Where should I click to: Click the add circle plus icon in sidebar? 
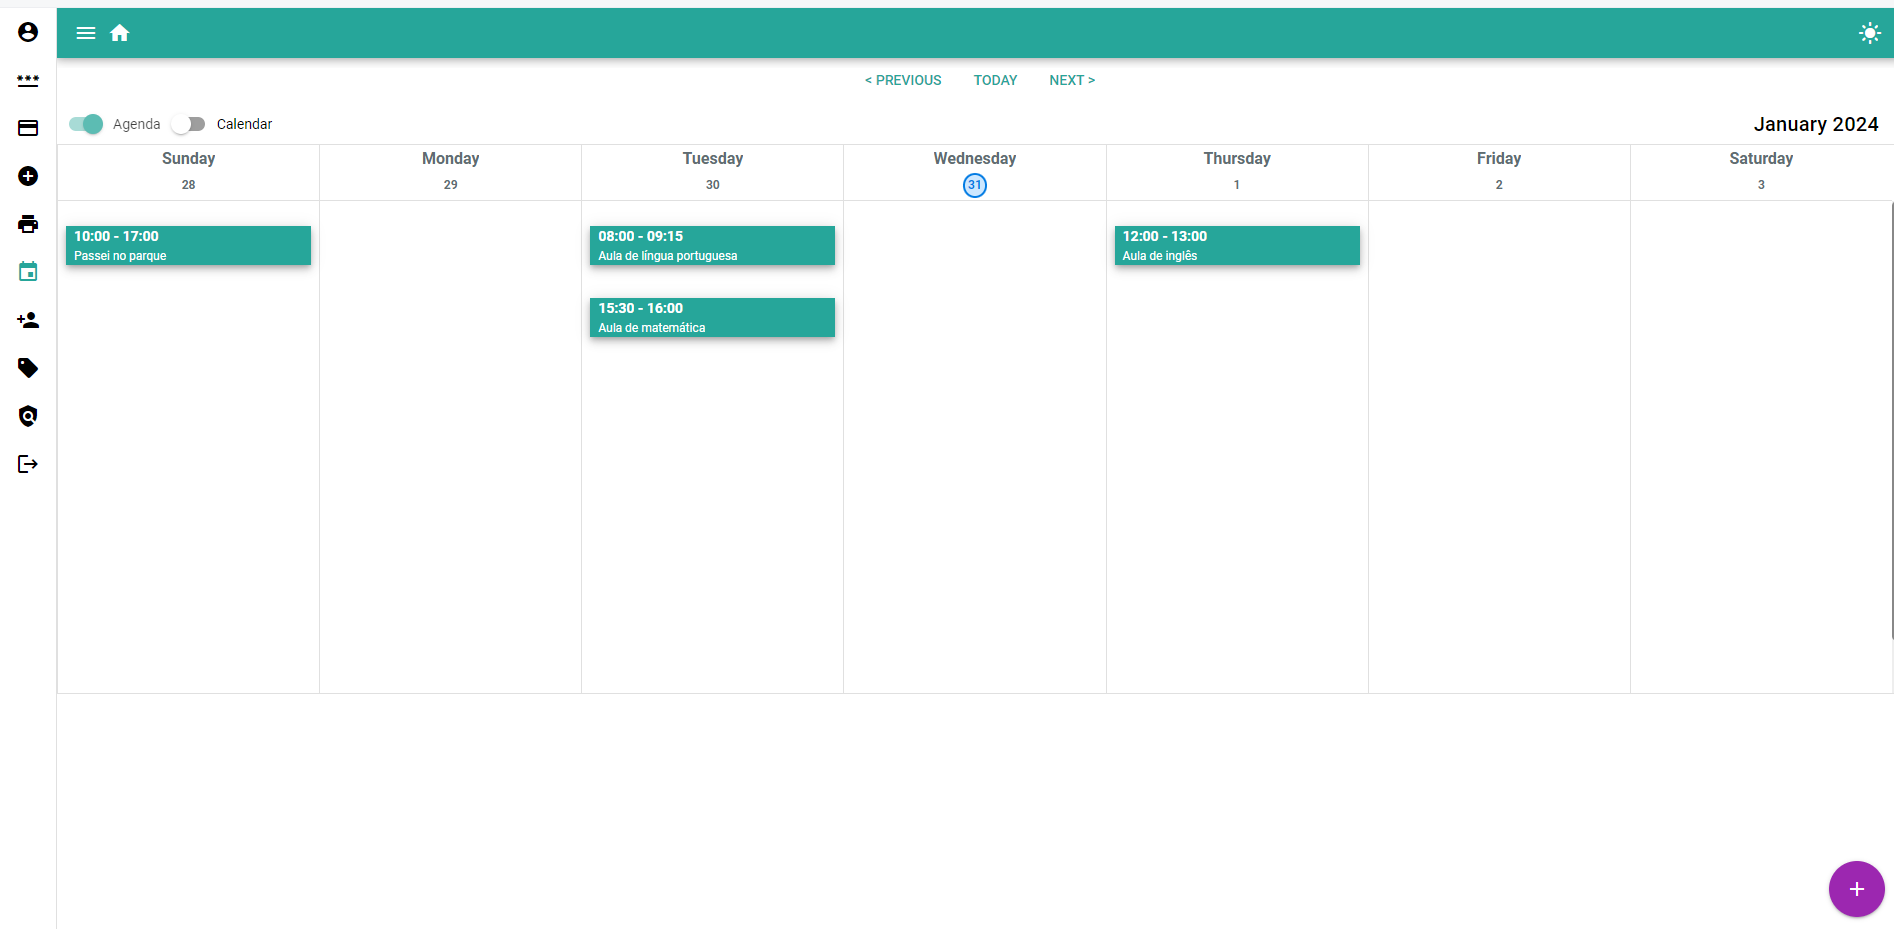point(28,176)
